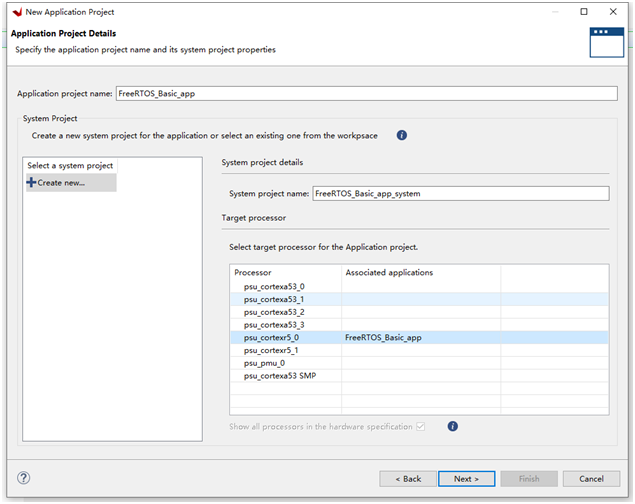Select Create new... system project entry
Screen dimensions: 635x504
point(71,183)
